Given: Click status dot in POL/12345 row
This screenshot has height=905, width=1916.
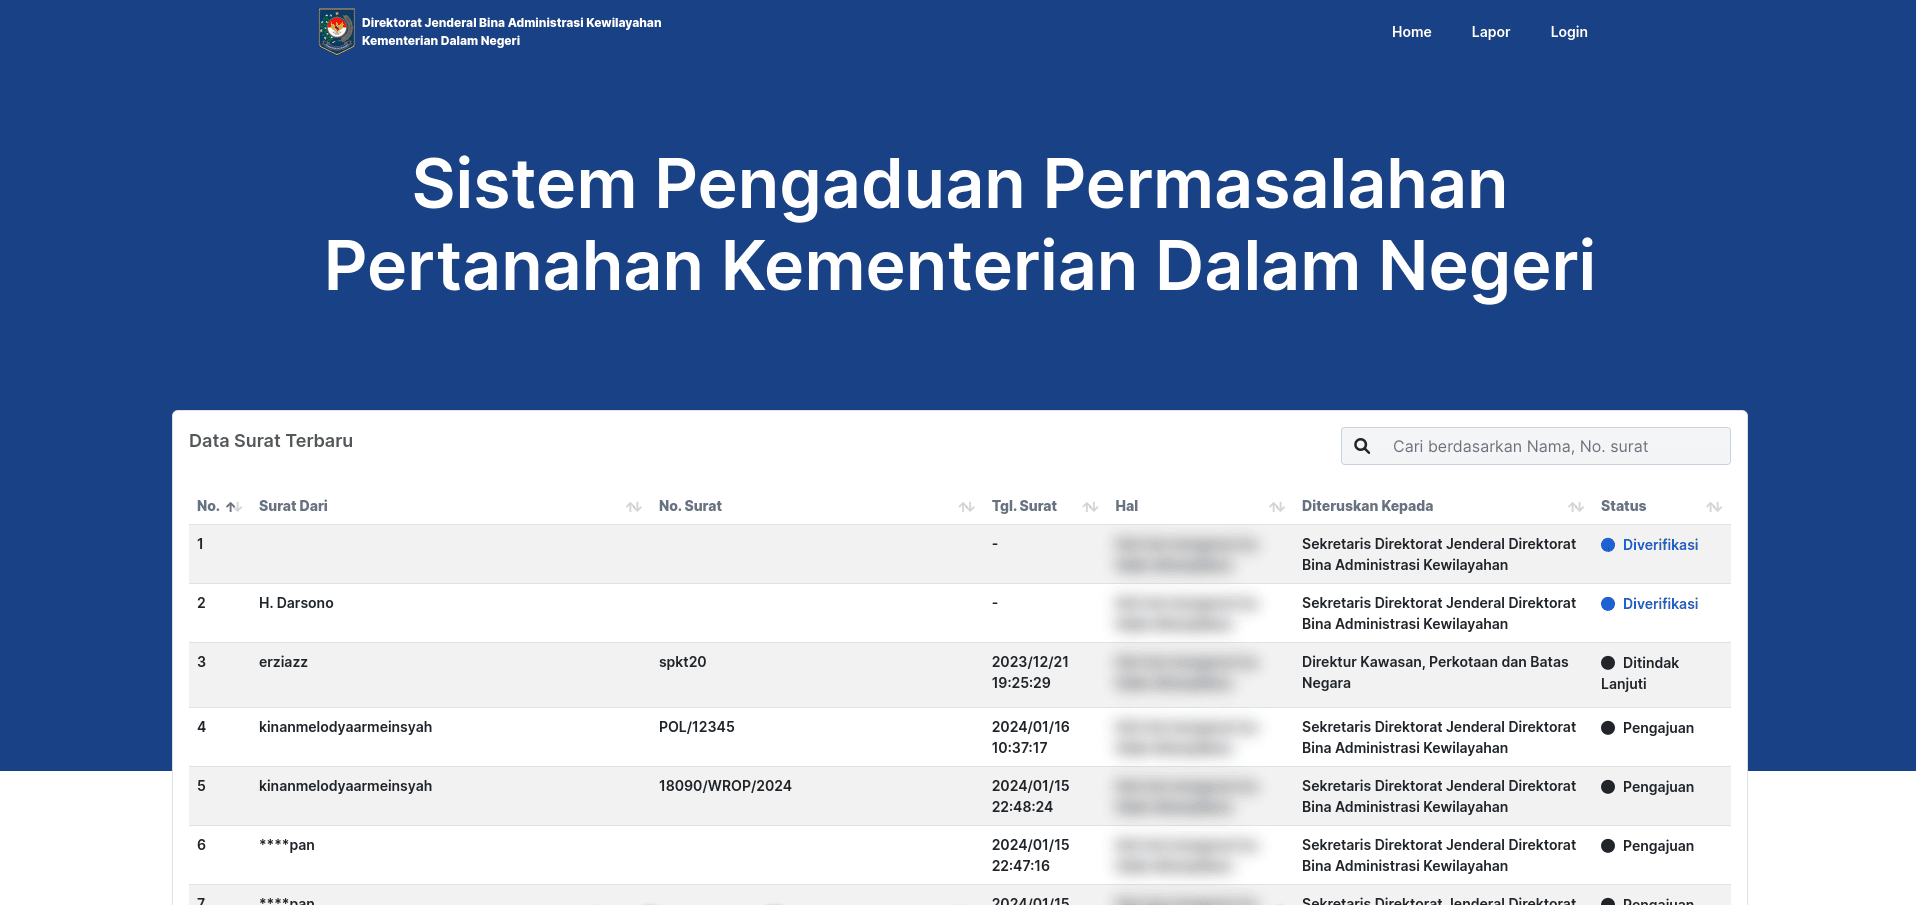Looking at the screenshot, I should (1608, 728).
